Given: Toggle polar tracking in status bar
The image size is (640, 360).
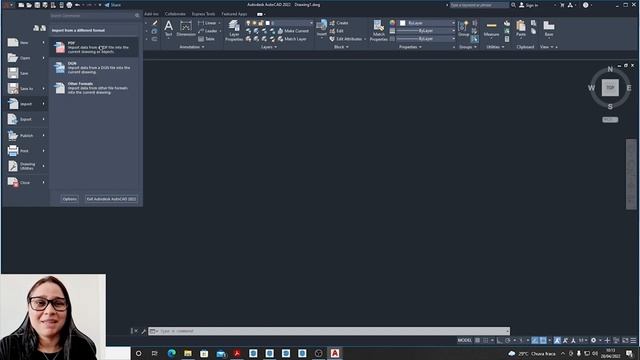Looking at the screenshot, I should coord(507,340).
